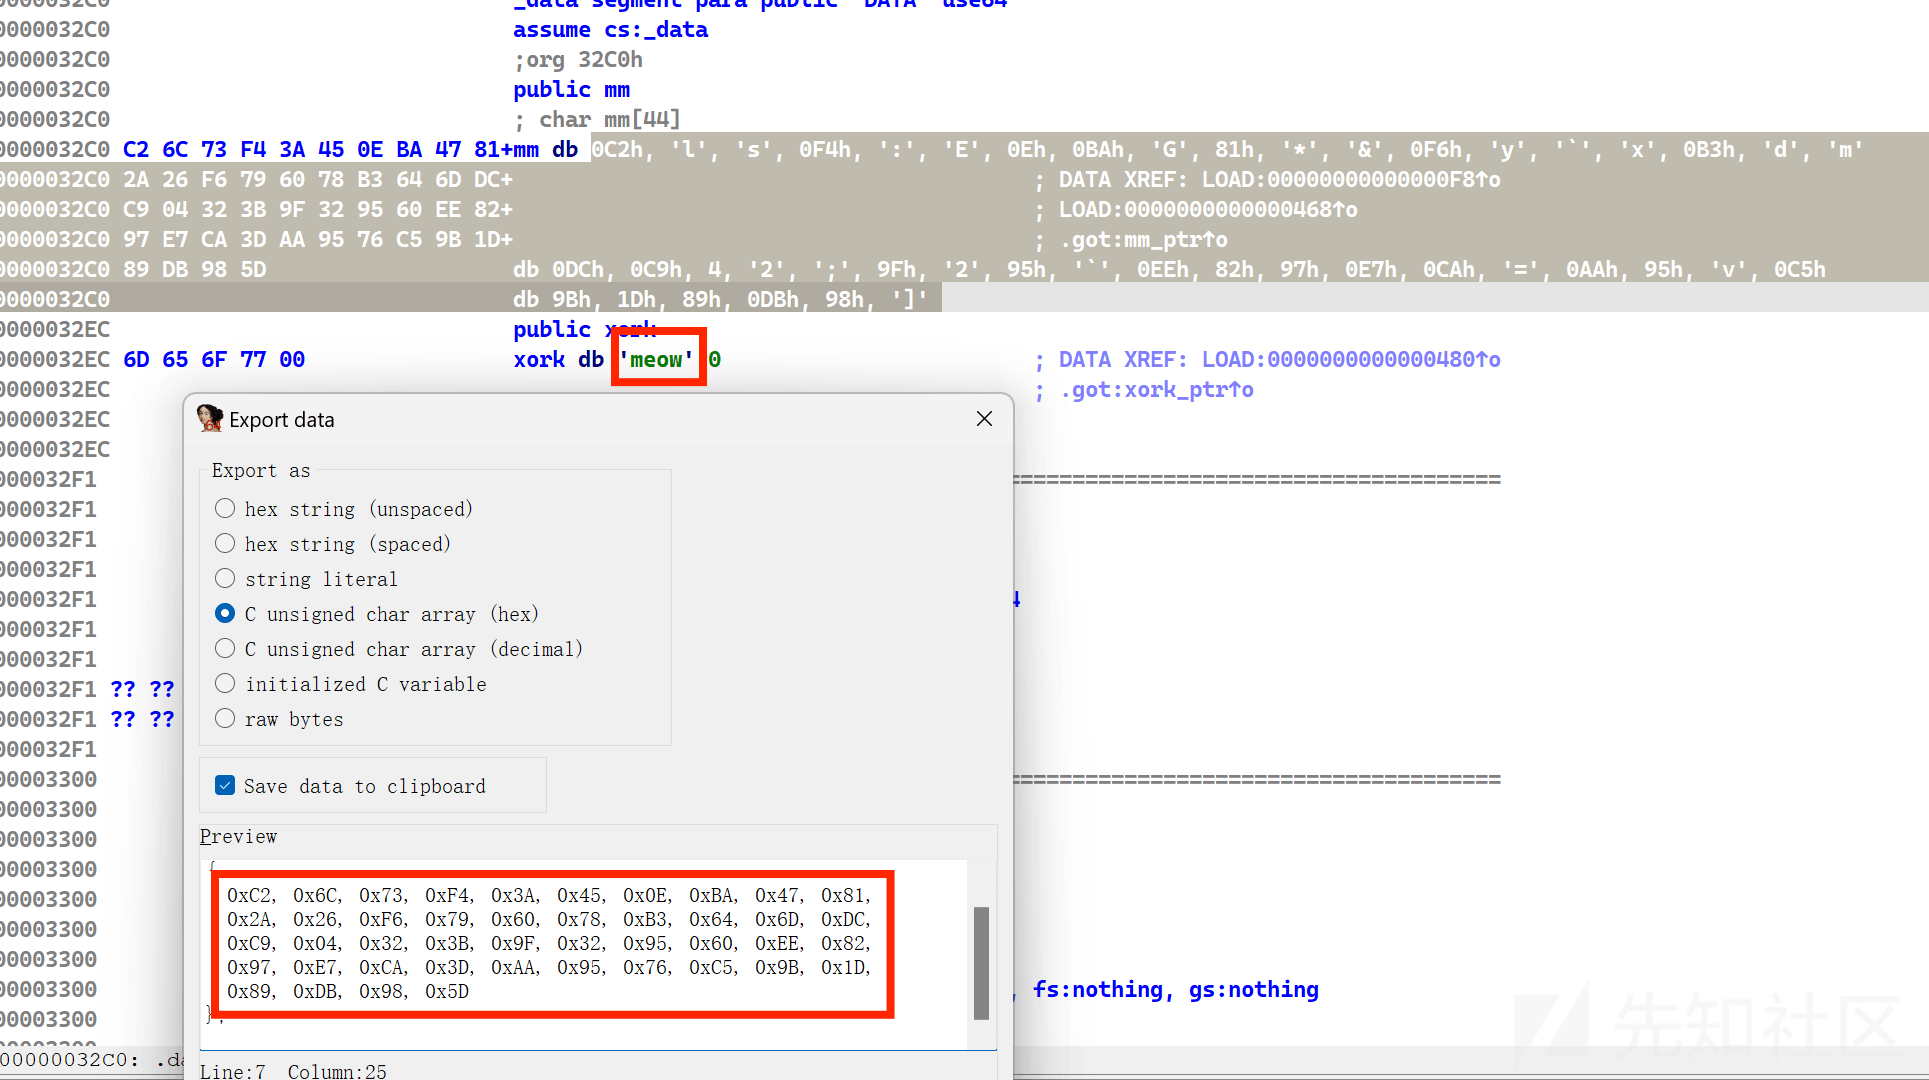Click the ';org 32C0h' comment
Screen dimensions: 1929x1080
(x=578, y=59)
